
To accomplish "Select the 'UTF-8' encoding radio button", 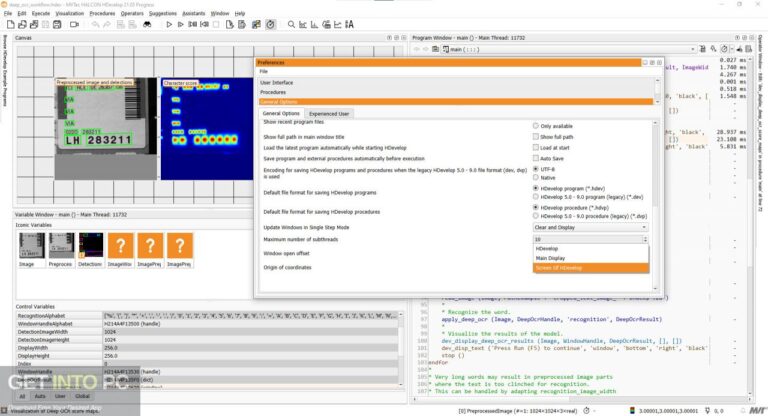I will (535, 169).
